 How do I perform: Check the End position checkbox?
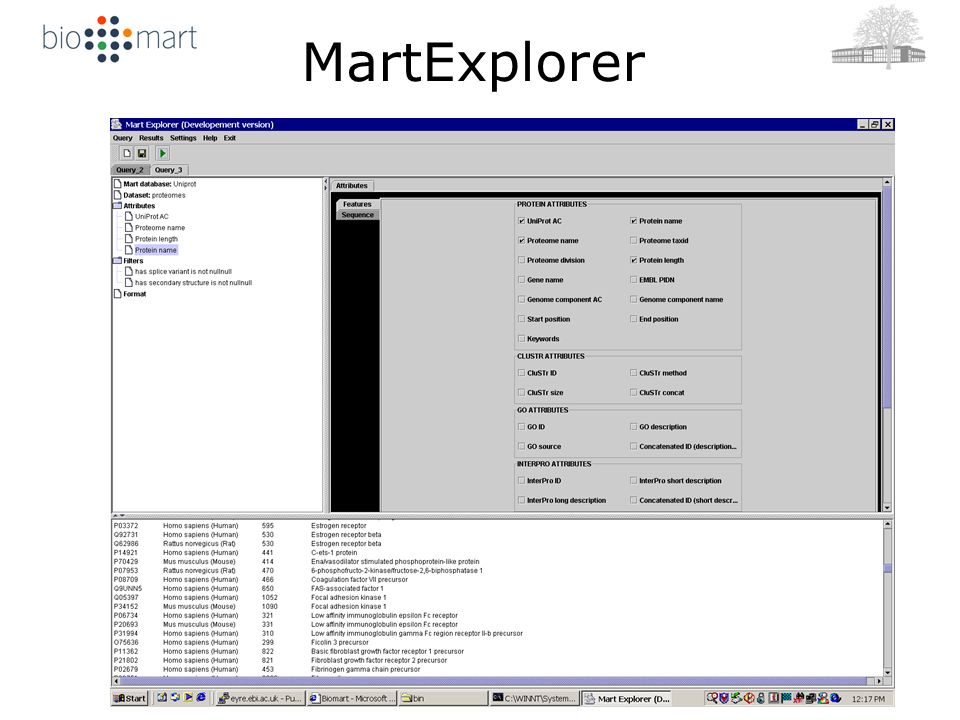(634, 319)
